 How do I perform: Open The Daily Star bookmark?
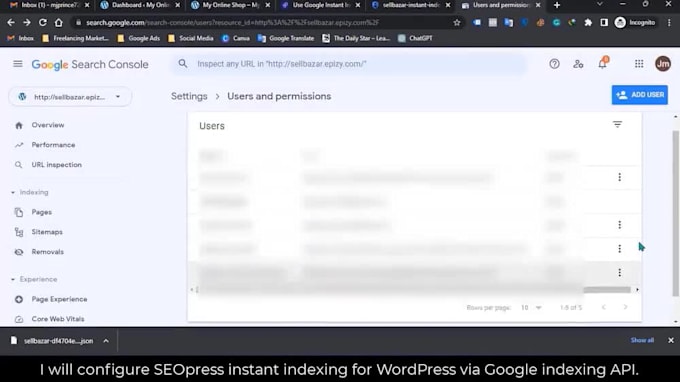356,38
